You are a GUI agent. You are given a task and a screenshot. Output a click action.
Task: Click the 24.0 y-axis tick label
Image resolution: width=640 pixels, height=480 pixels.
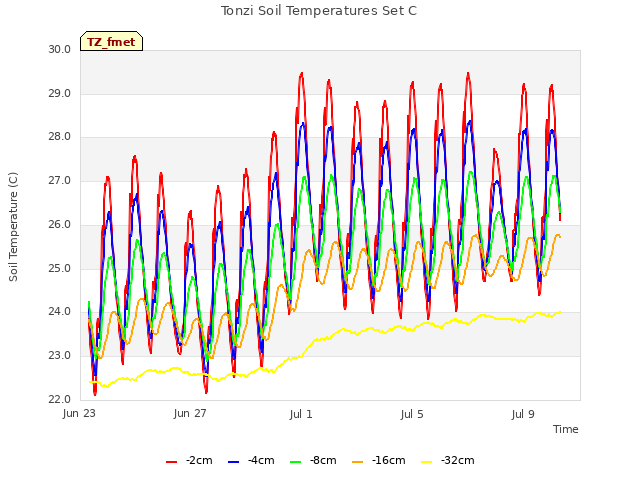[x=60, y=312]
